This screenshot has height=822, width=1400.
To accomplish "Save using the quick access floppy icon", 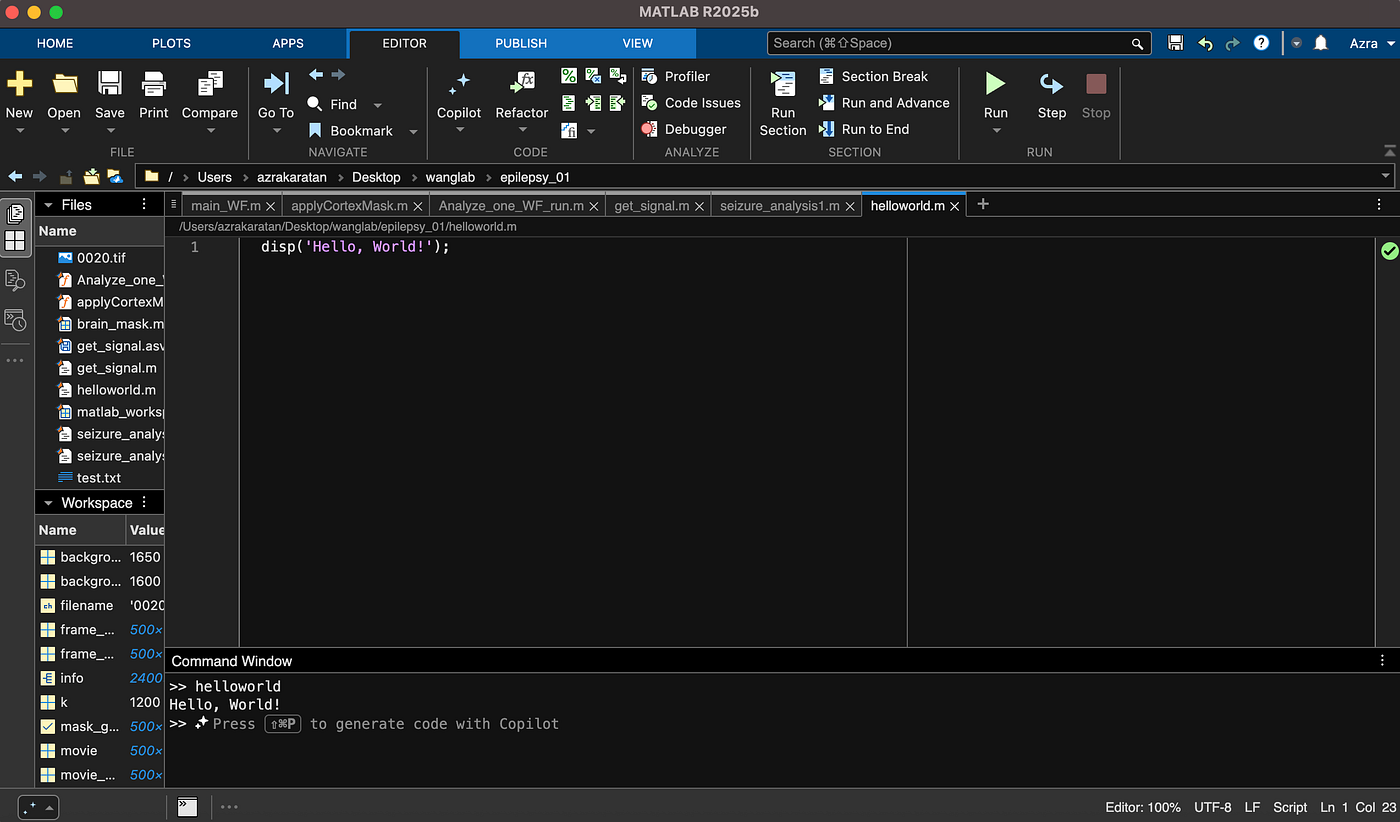I will pos(1176,43).
